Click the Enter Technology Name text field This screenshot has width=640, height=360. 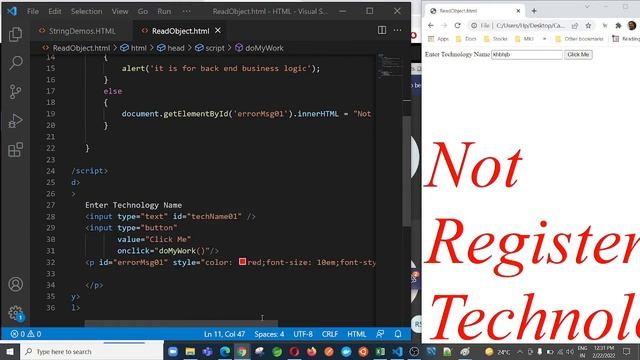tap(527, 54)
